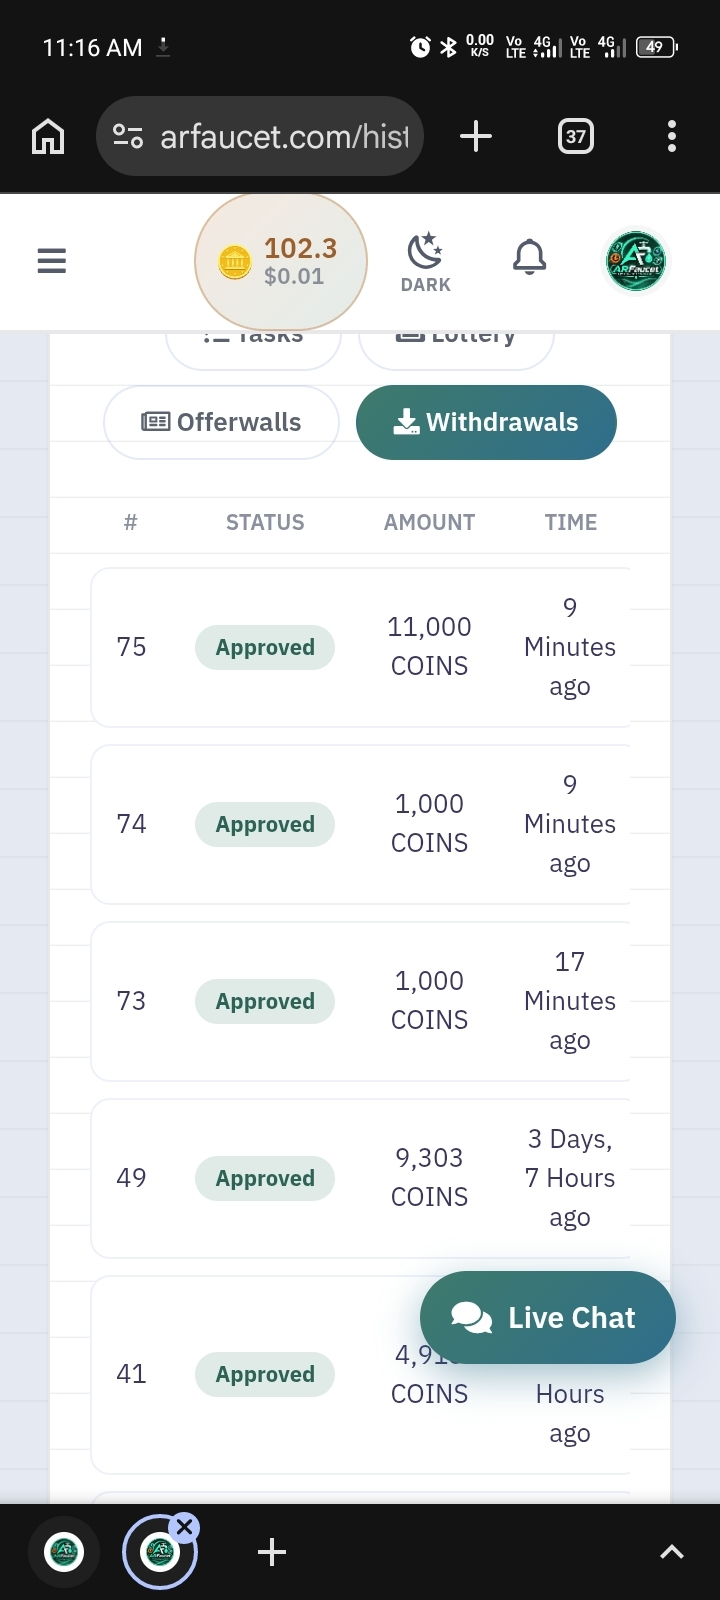The image size is (720, 1600).
Task: Tap the coin balance 102.3 badge
Action: pos(281,262)
